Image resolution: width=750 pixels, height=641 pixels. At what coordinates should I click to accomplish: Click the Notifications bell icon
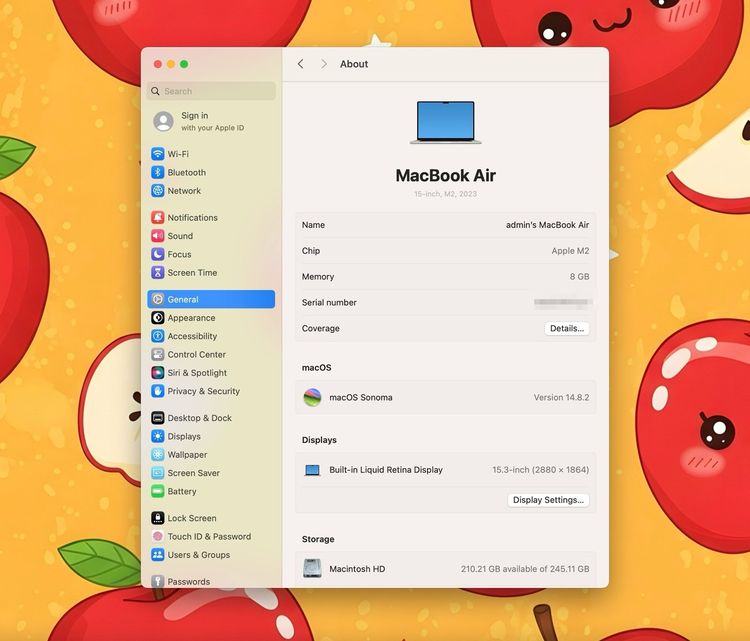tap(157, 217)
